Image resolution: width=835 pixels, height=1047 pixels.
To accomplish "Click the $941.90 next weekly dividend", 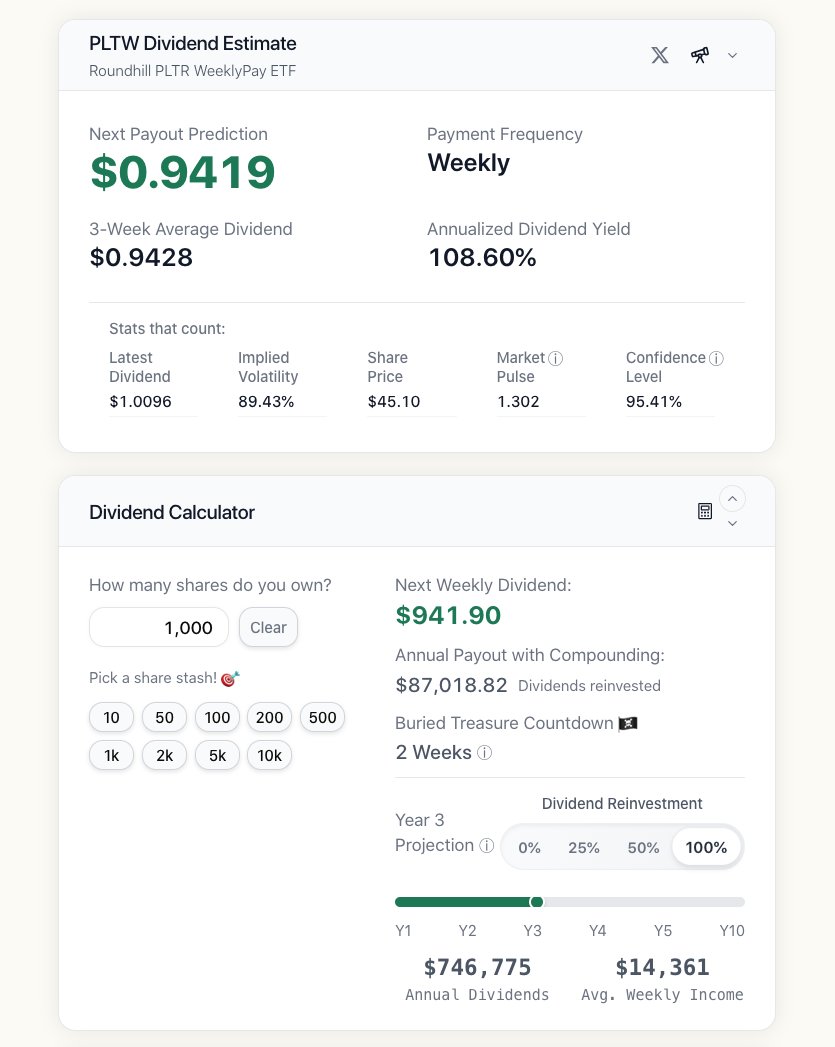I will point(448,615).
